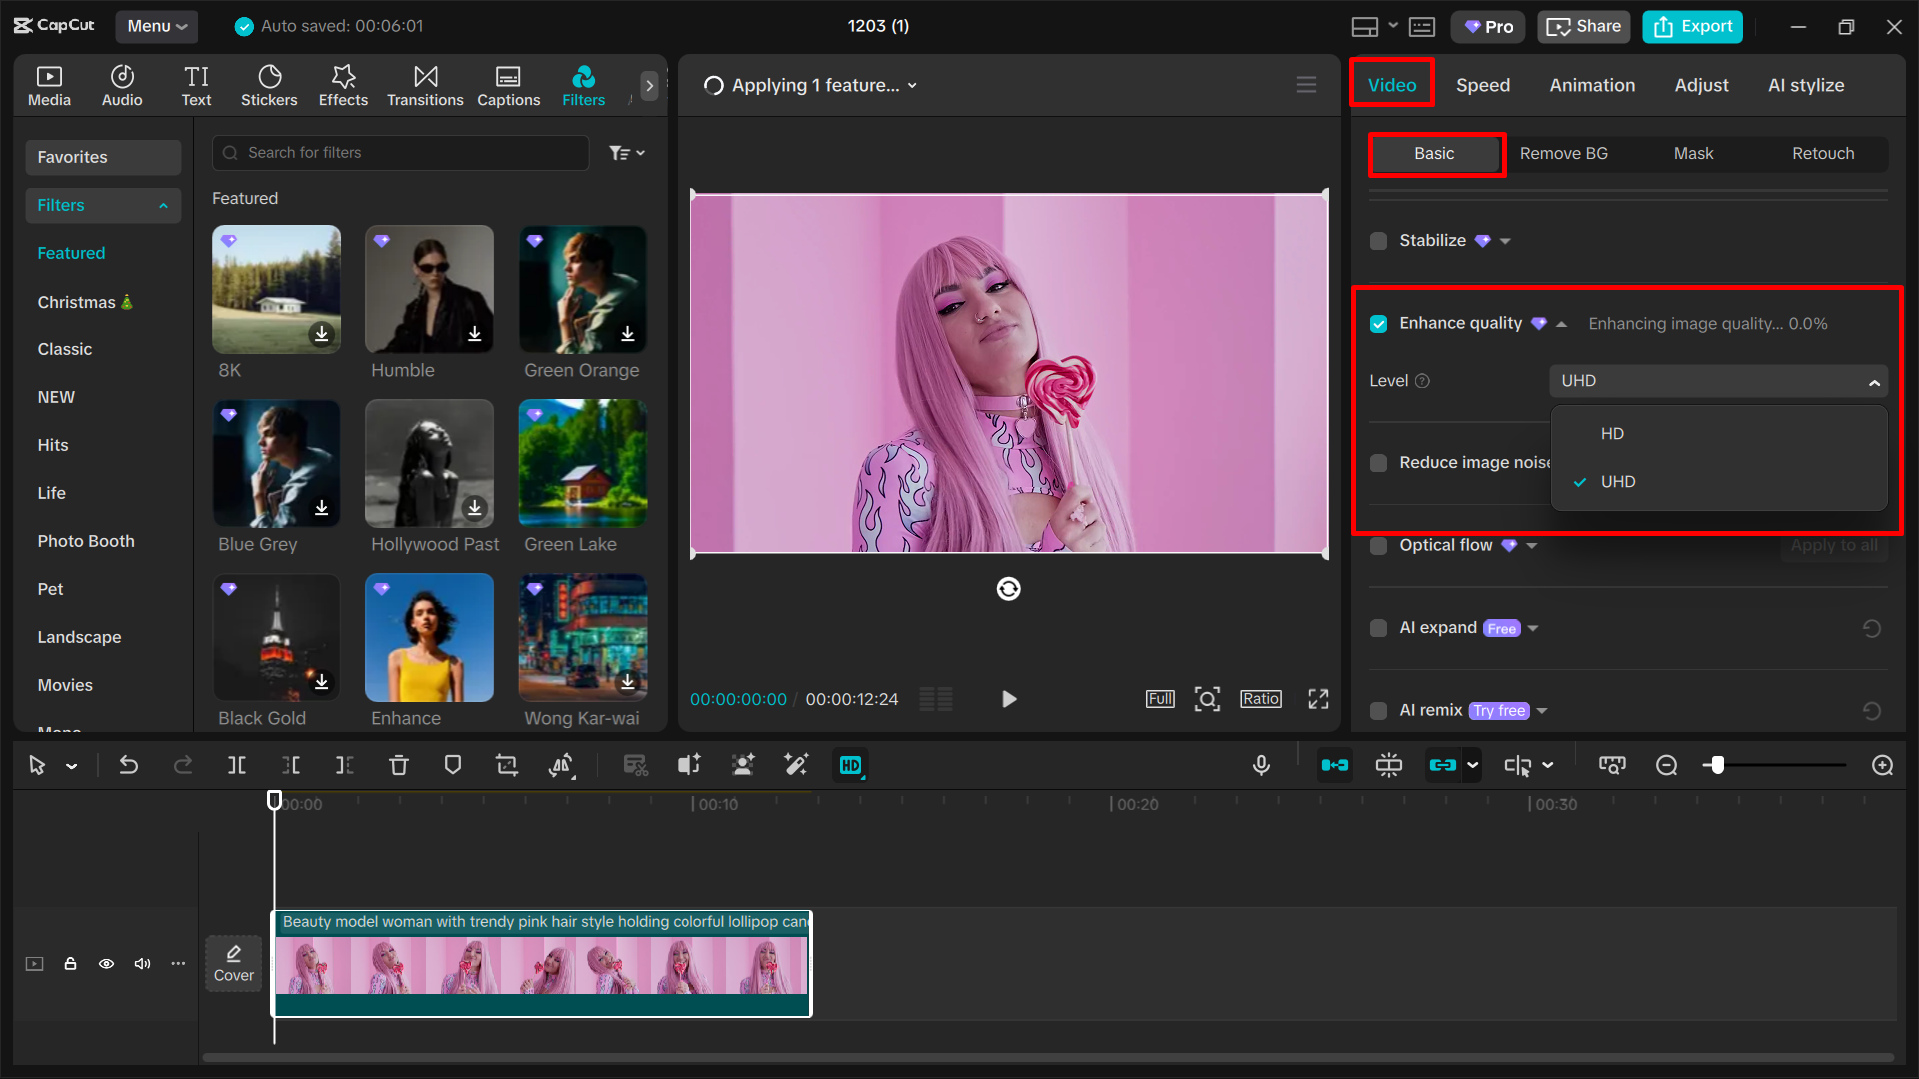Record a voiceover with the microphone icon
The image size is (1919, 1079).
tap(1261, 764)
